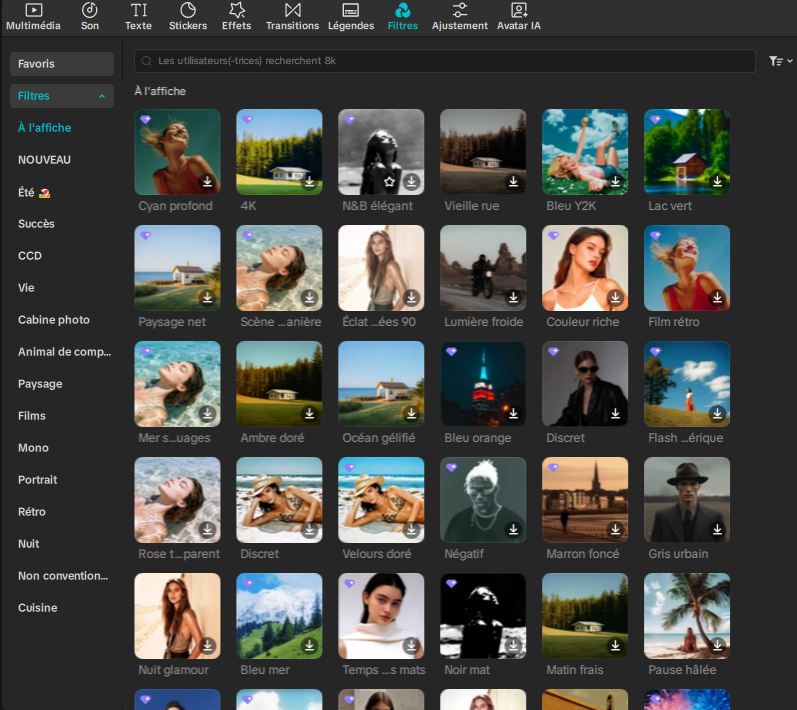This screenshot has width=797, height=710.
Task: Download the Film rétro filter
Action: pos(717,297)
